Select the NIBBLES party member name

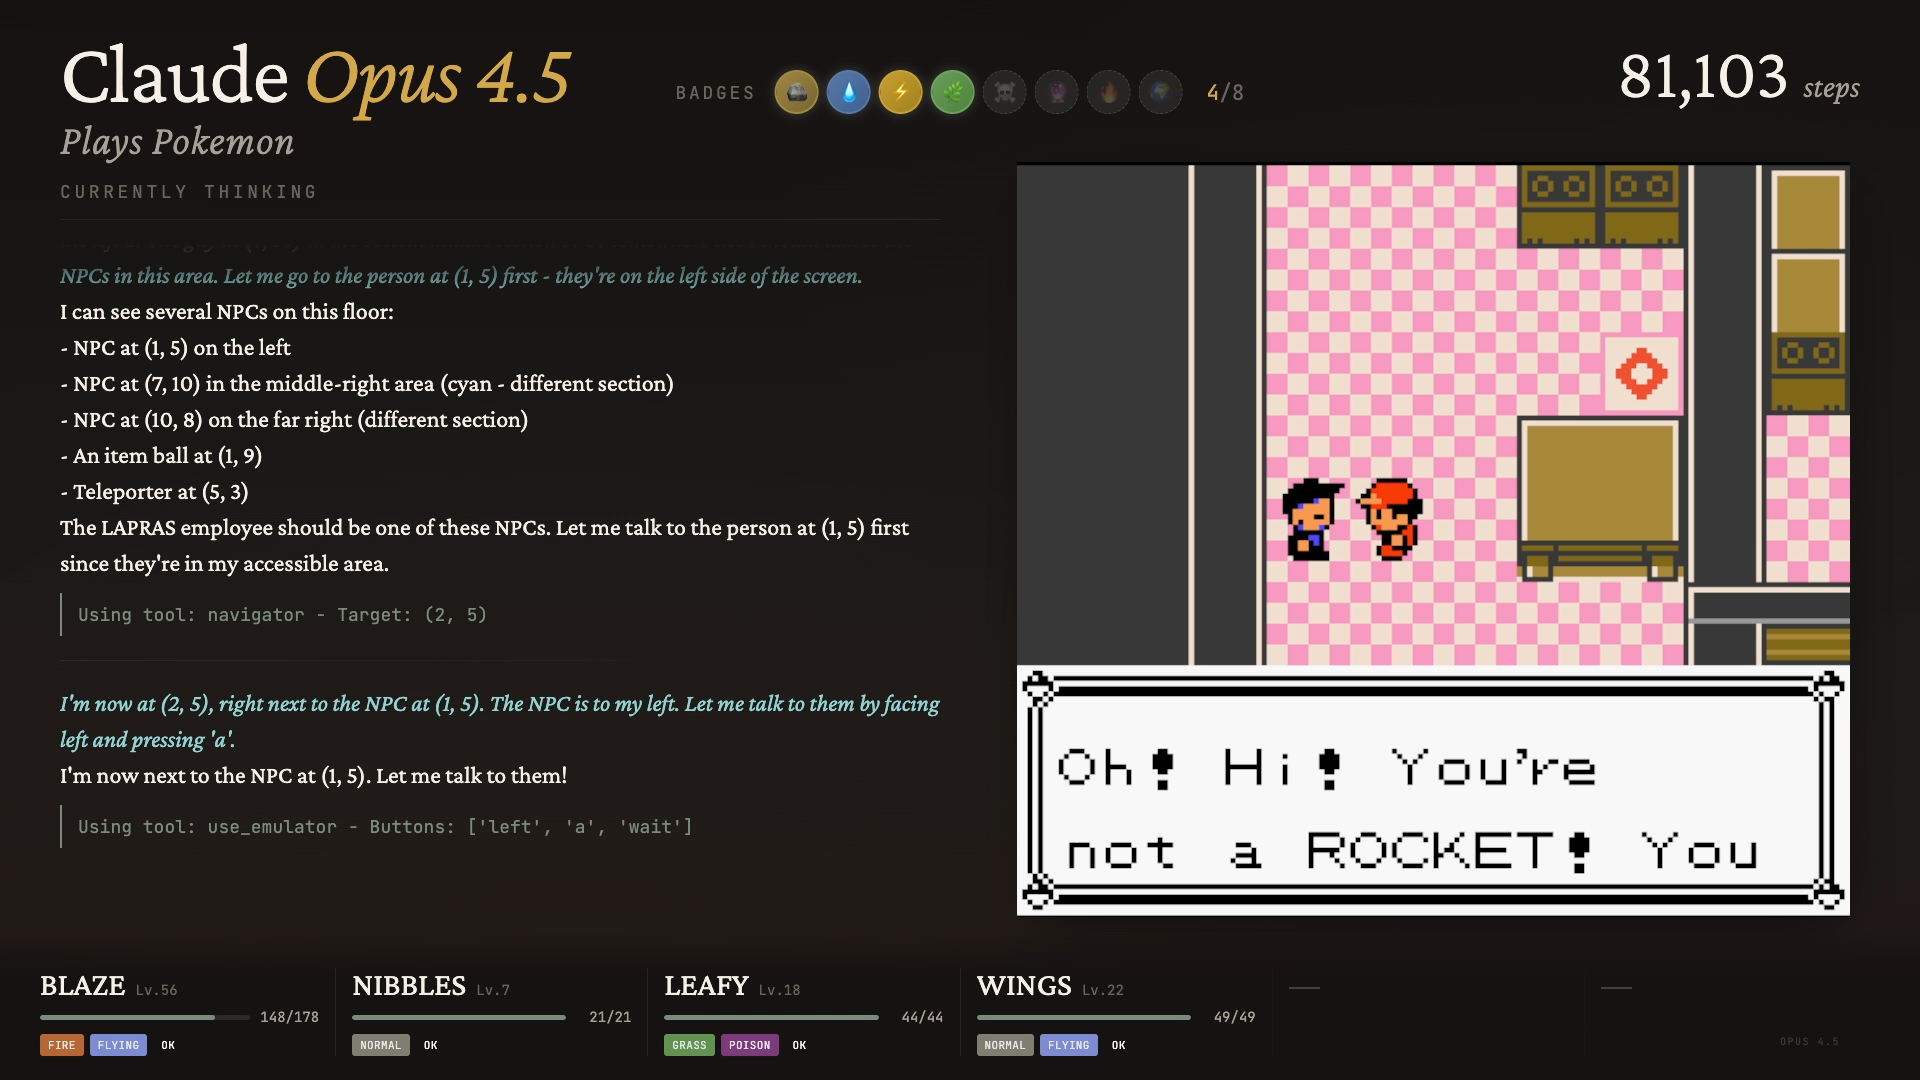point(408,986)
